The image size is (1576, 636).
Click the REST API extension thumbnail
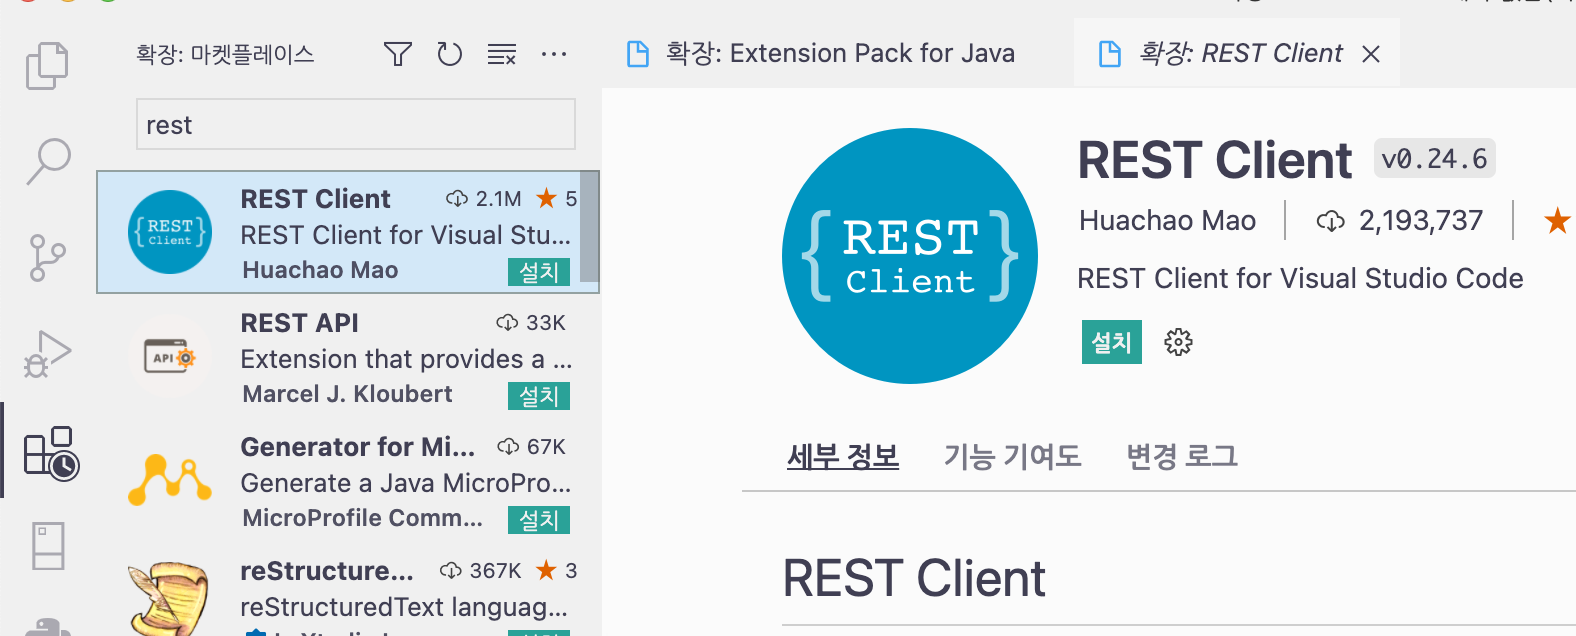(170, 357)
